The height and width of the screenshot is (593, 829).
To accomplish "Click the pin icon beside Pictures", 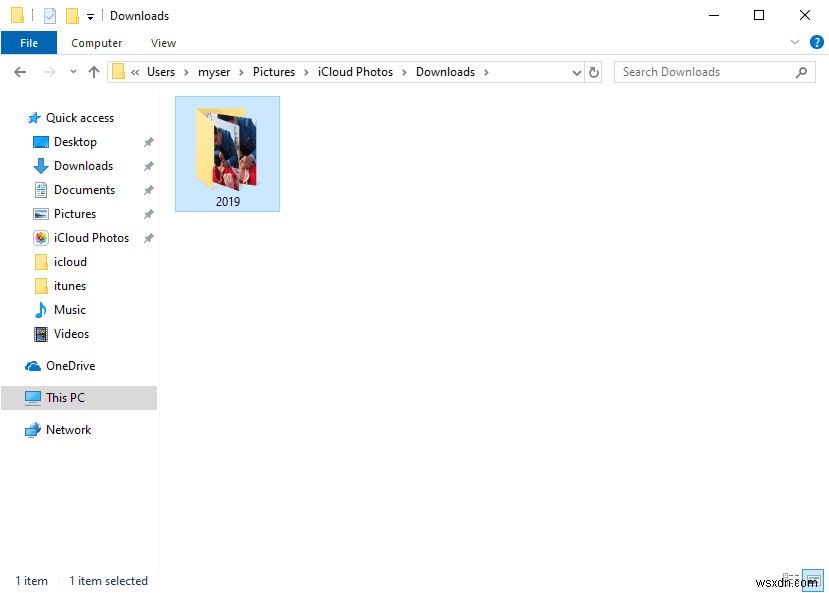I will pos(149,214).
